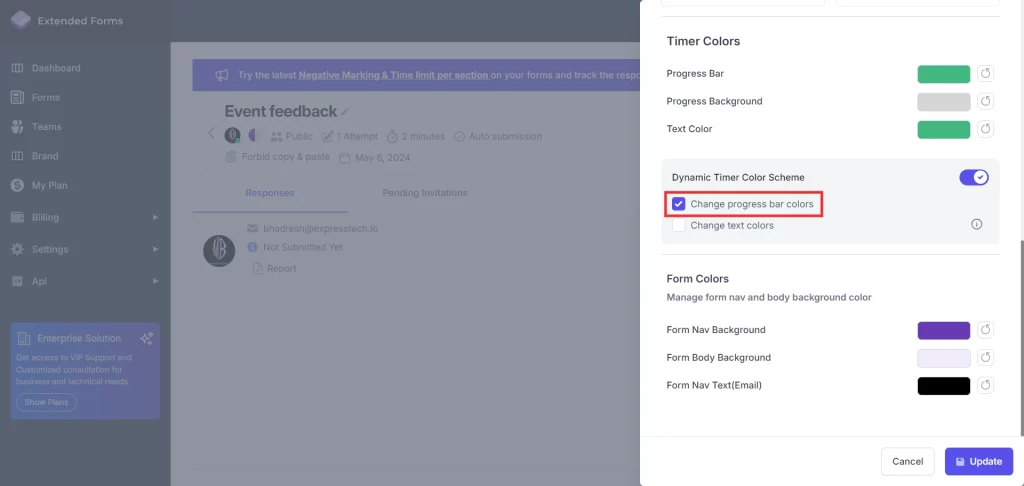Check Change text colors checkbox
This screenshot has height=486, width=1024.
pyautogui.click(x=679, y=225)
